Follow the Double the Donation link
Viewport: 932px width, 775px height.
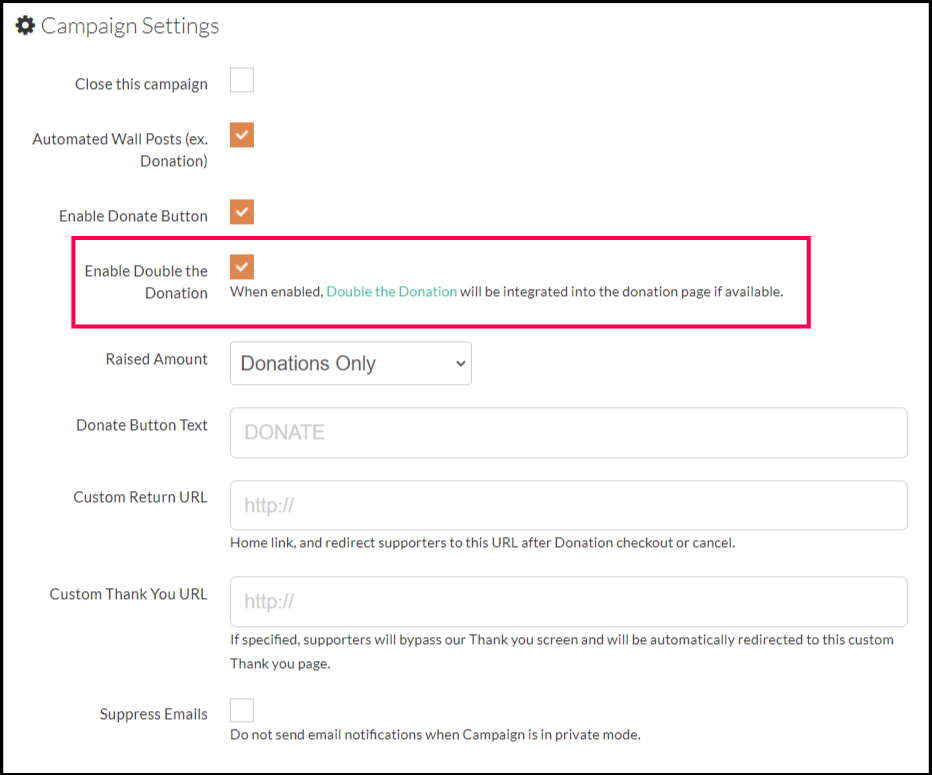click(x=391, y=292)
